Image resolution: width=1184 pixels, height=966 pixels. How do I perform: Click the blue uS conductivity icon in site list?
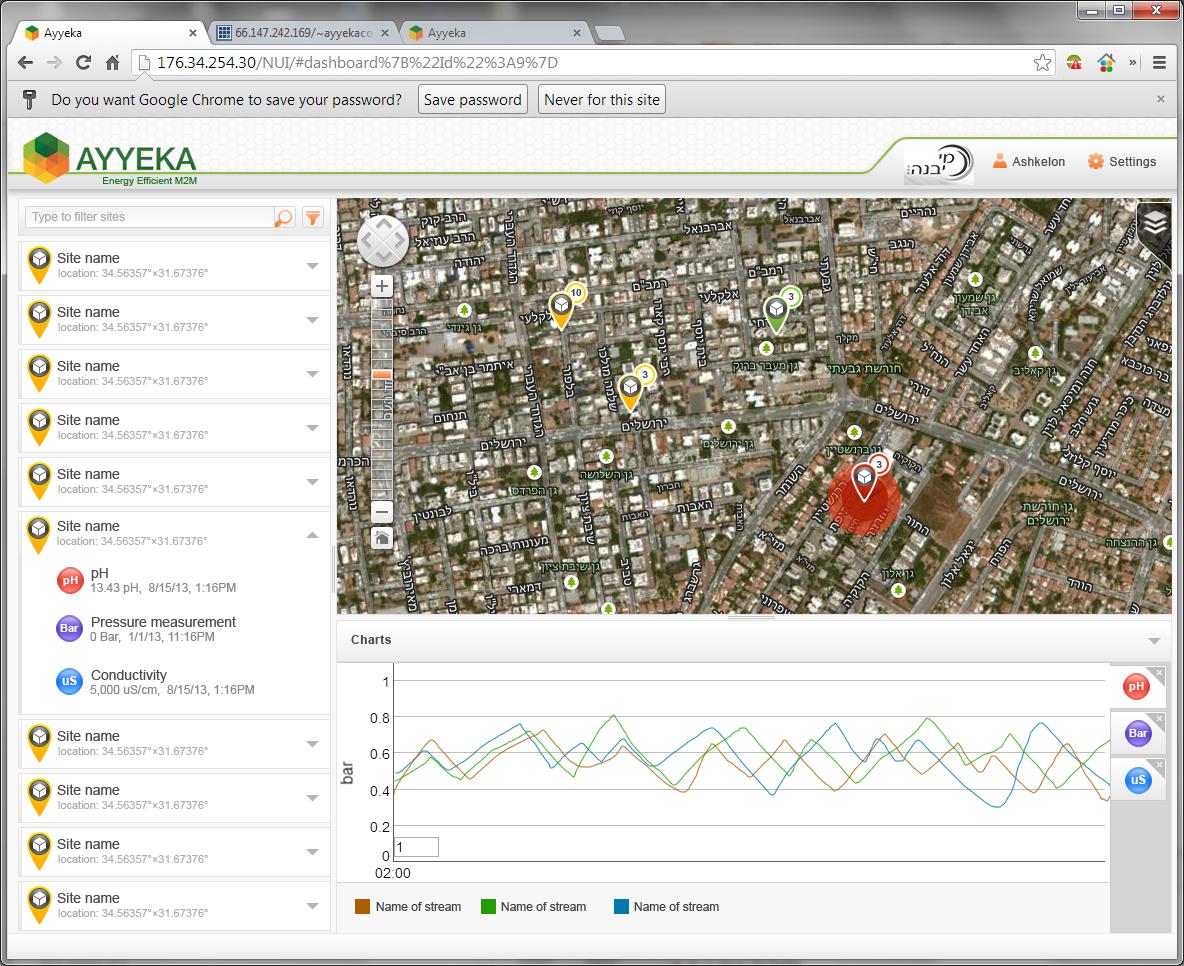point(69,681)
